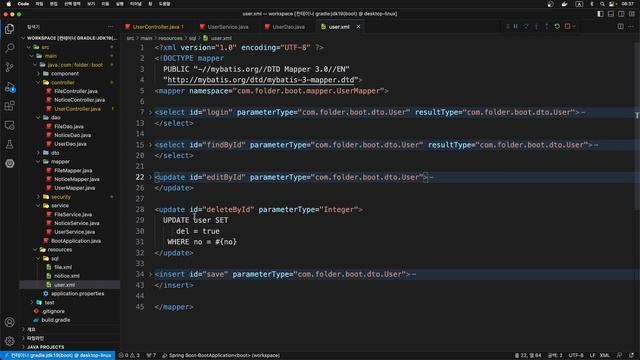Open FileController.java in explorer
640x360 pixels.
click(76, 91)
